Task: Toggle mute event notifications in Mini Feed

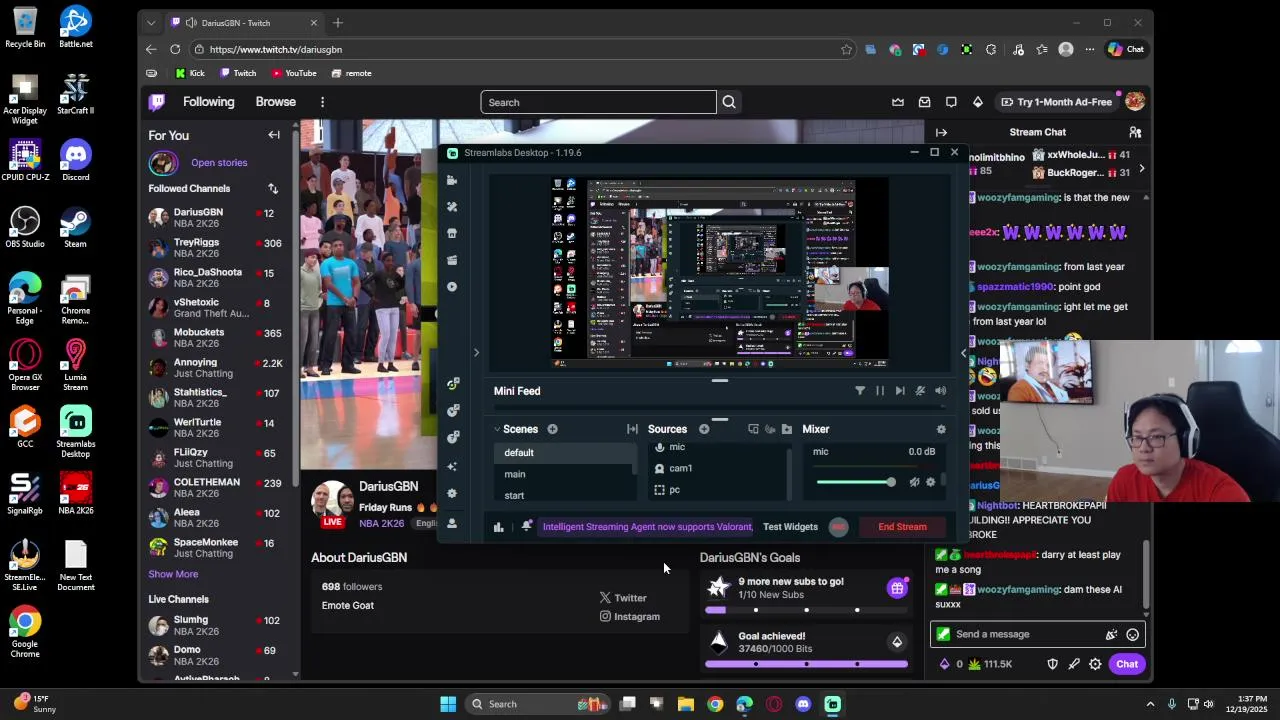Action: coord(920,391)
